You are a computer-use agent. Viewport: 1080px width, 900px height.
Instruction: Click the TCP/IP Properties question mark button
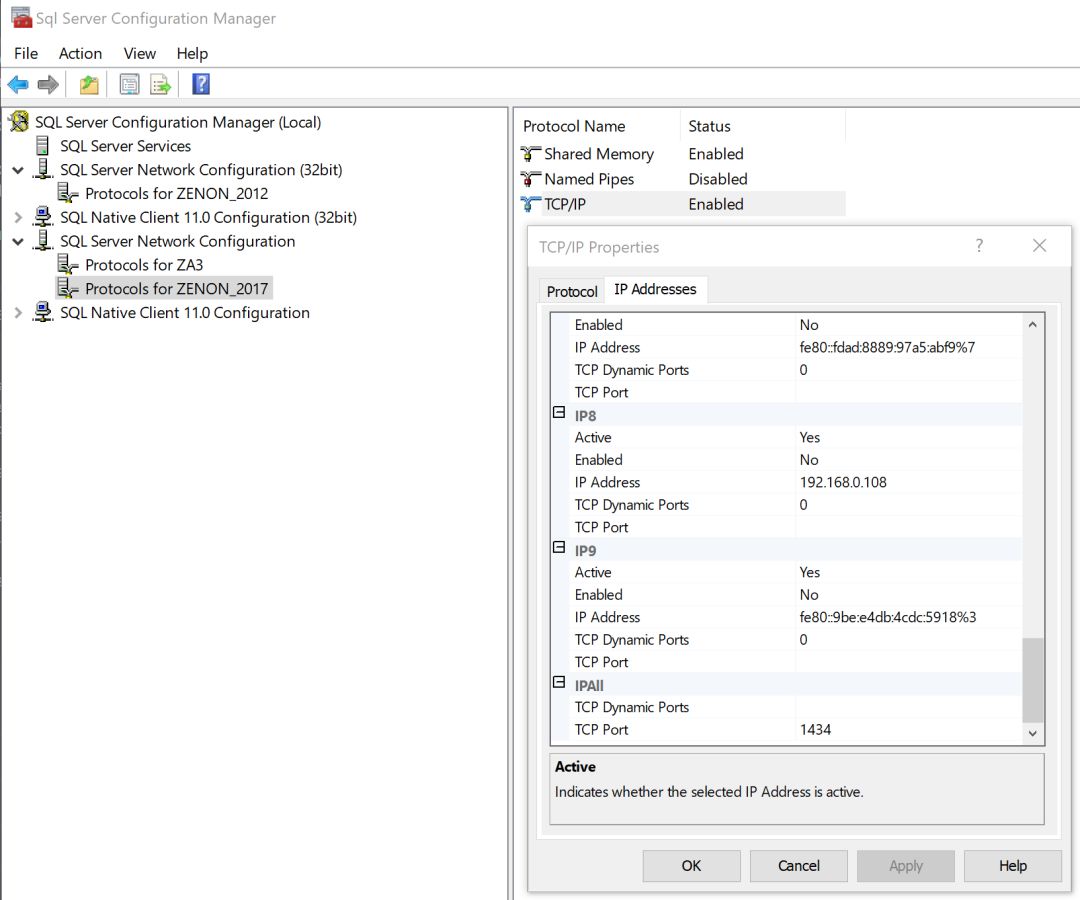979,246
